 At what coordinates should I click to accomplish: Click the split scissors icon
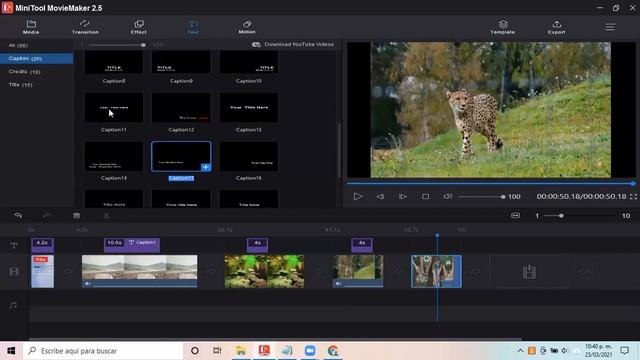coord(106,216)
